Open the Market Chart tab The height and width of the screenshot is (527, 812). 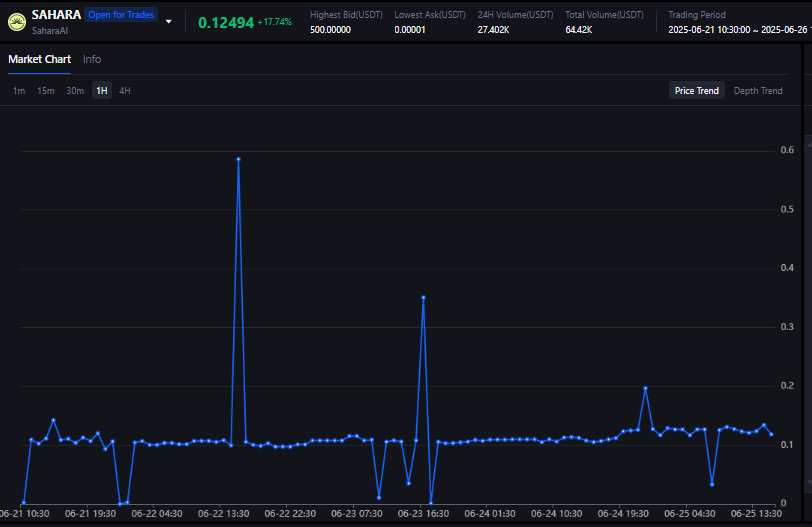coord(39,59)
